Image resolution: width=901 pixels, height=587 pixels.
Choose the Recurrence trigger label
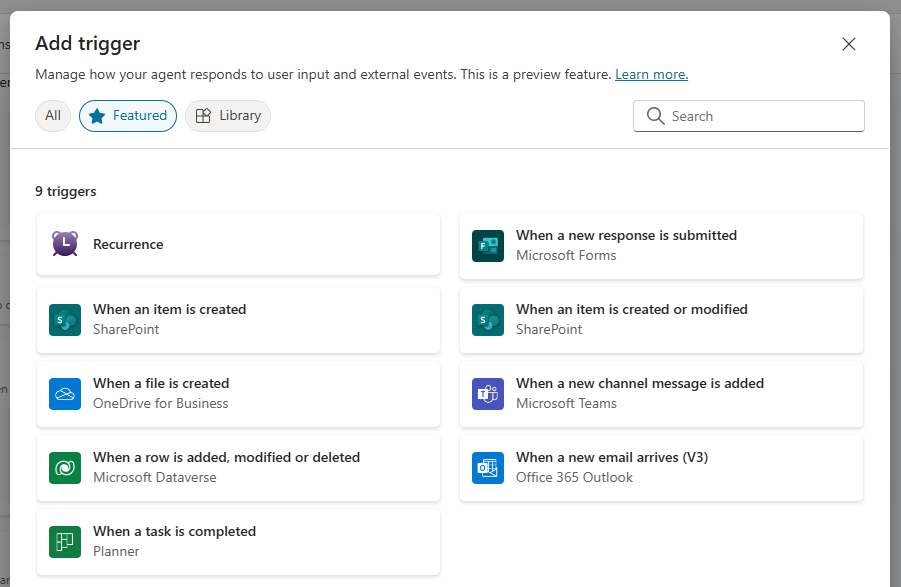click(128, 244)
